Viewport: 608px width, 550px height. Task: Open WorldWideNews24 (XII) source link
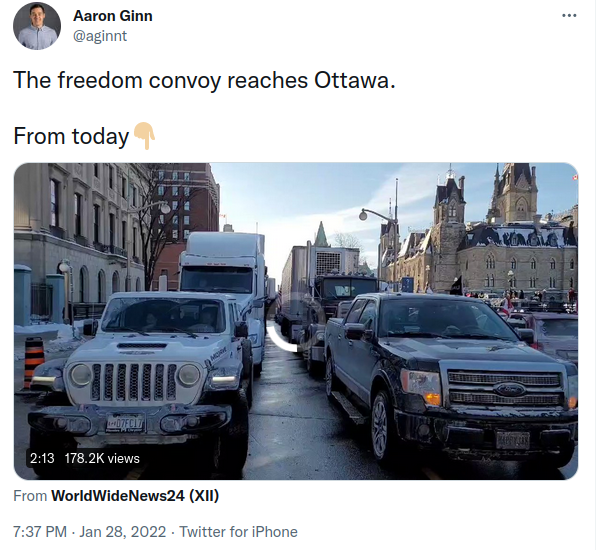[x=135, y=496]
